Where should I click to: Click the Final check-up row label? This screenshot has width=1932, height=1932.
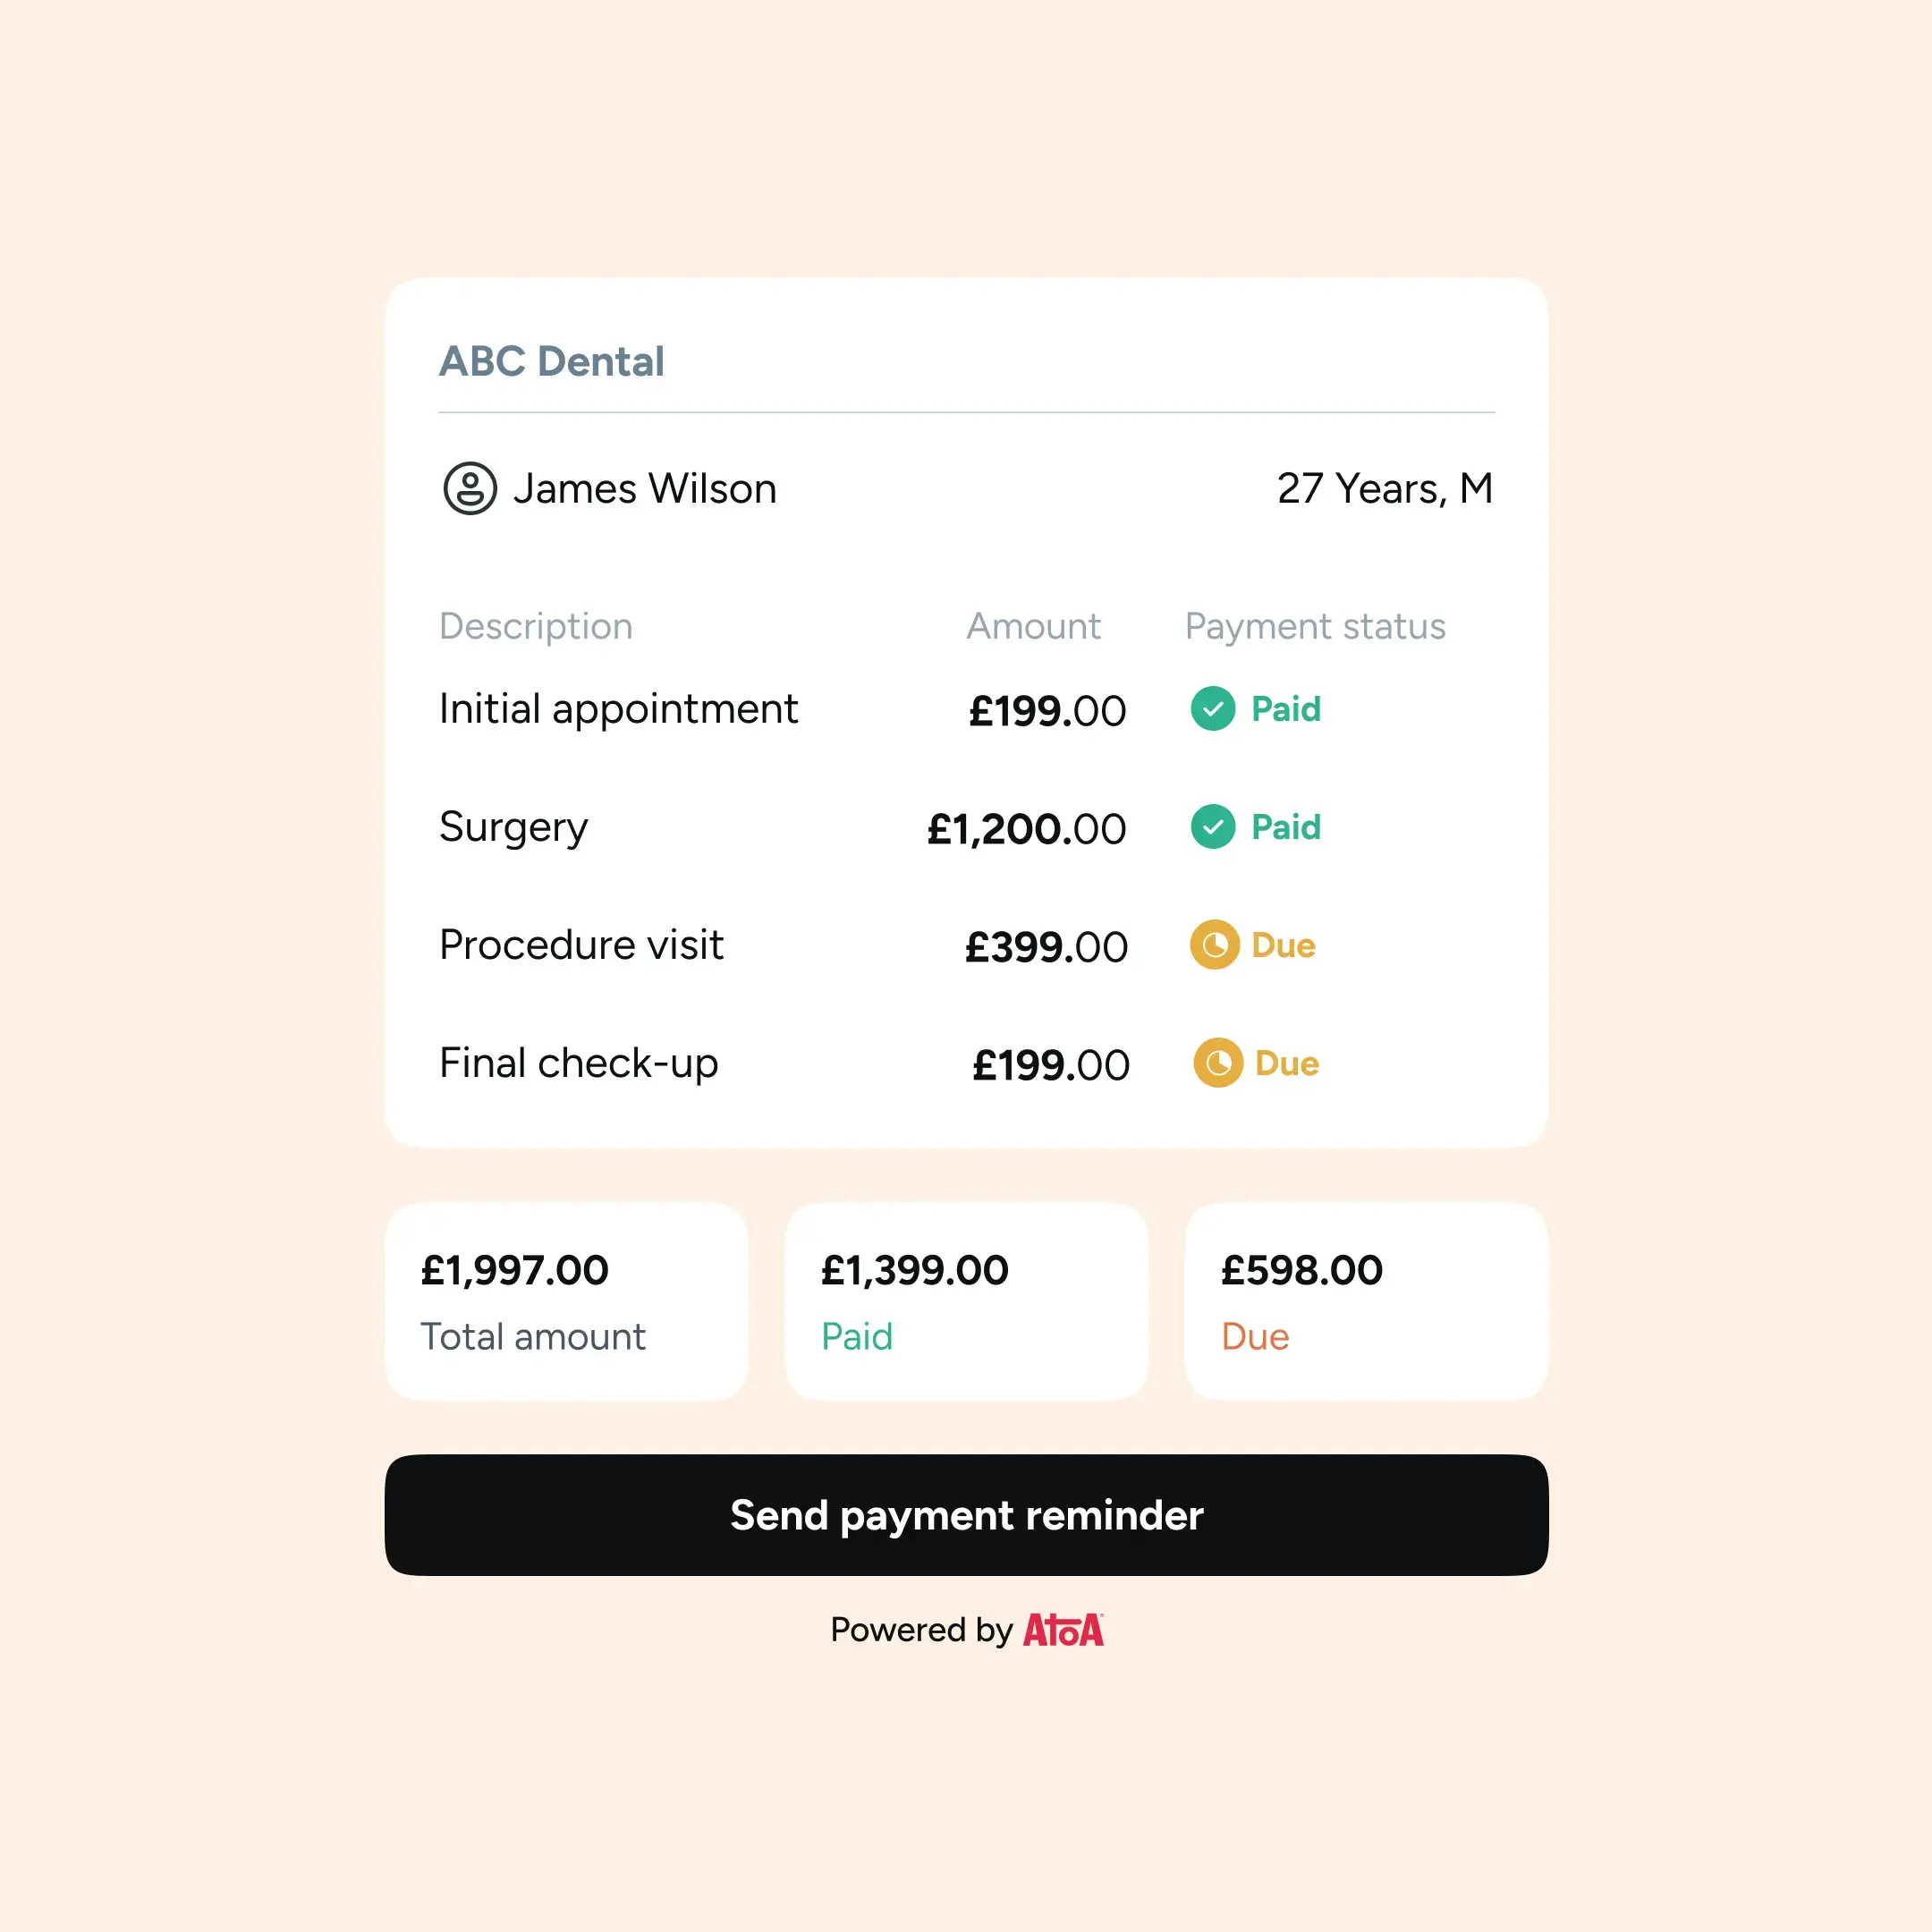(578, 1063)
